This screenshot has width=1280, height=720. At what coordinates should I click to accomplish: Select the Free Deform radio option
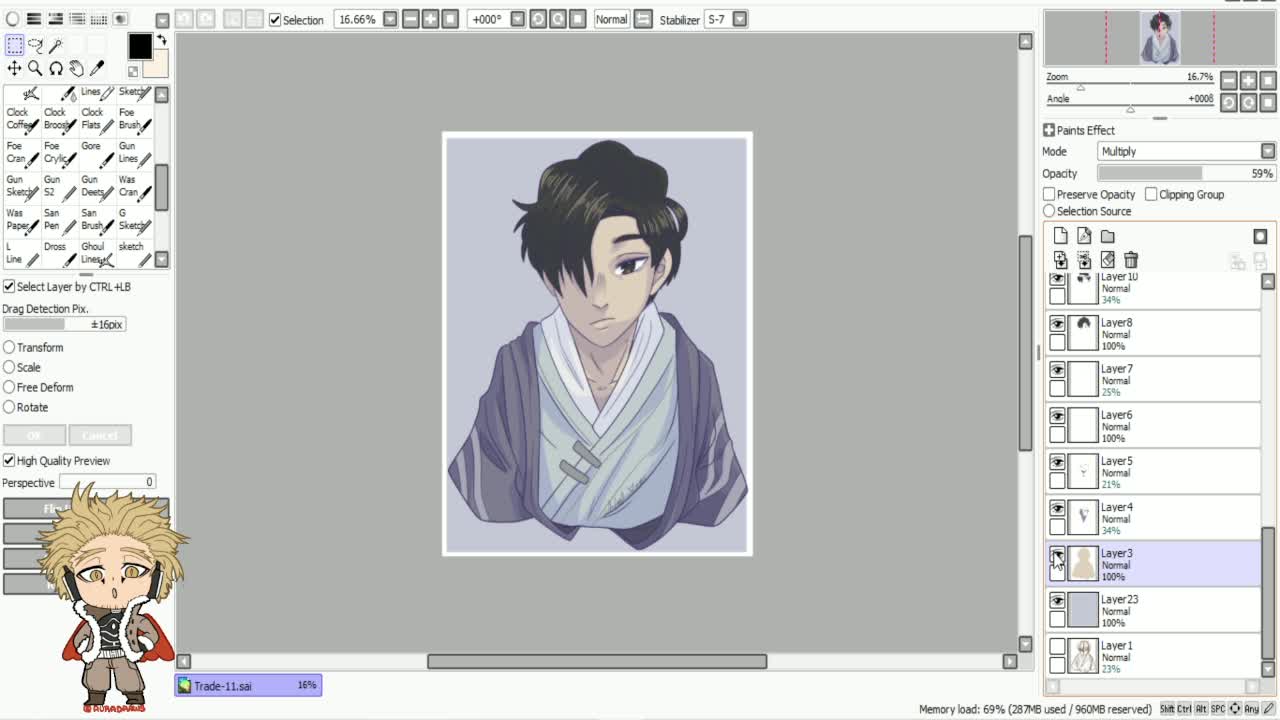click(9, 388)
